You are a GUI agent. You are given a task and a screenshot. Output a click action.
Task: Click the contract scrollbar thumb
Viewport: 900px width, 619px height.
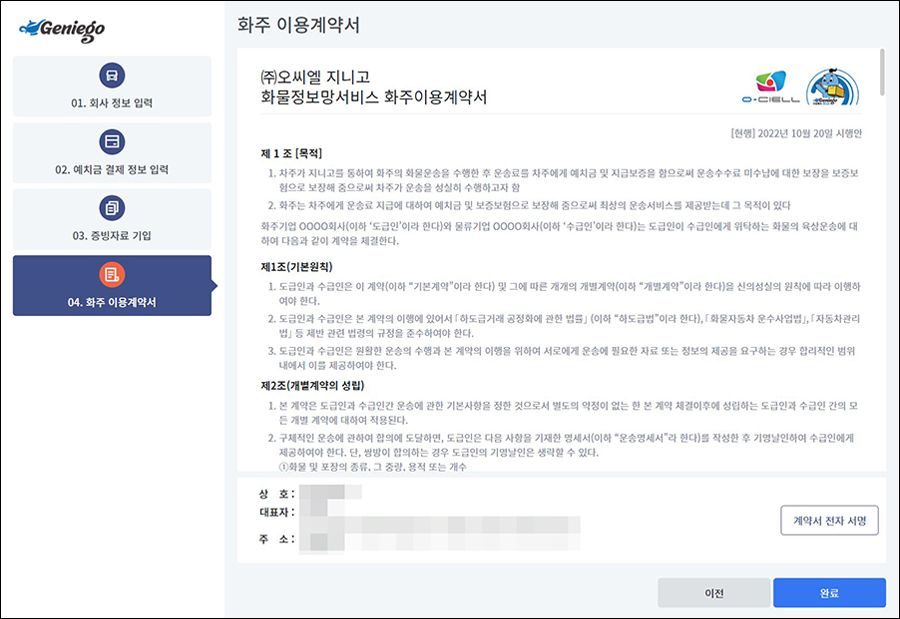(882, 72)
